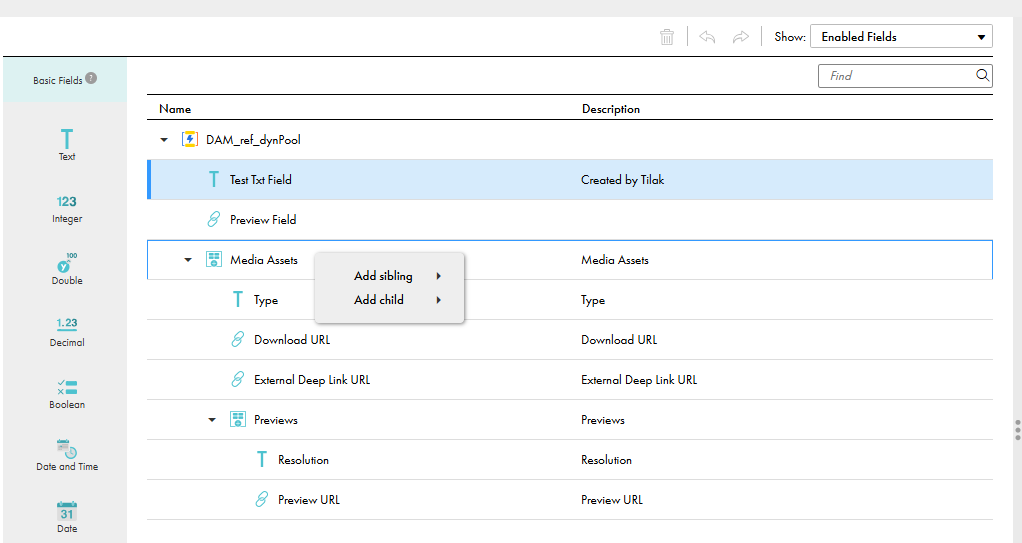This screenshot has width=1022, height=543.
Task: Click the T icon of Test Txt Field
Action: coord(214,179)
